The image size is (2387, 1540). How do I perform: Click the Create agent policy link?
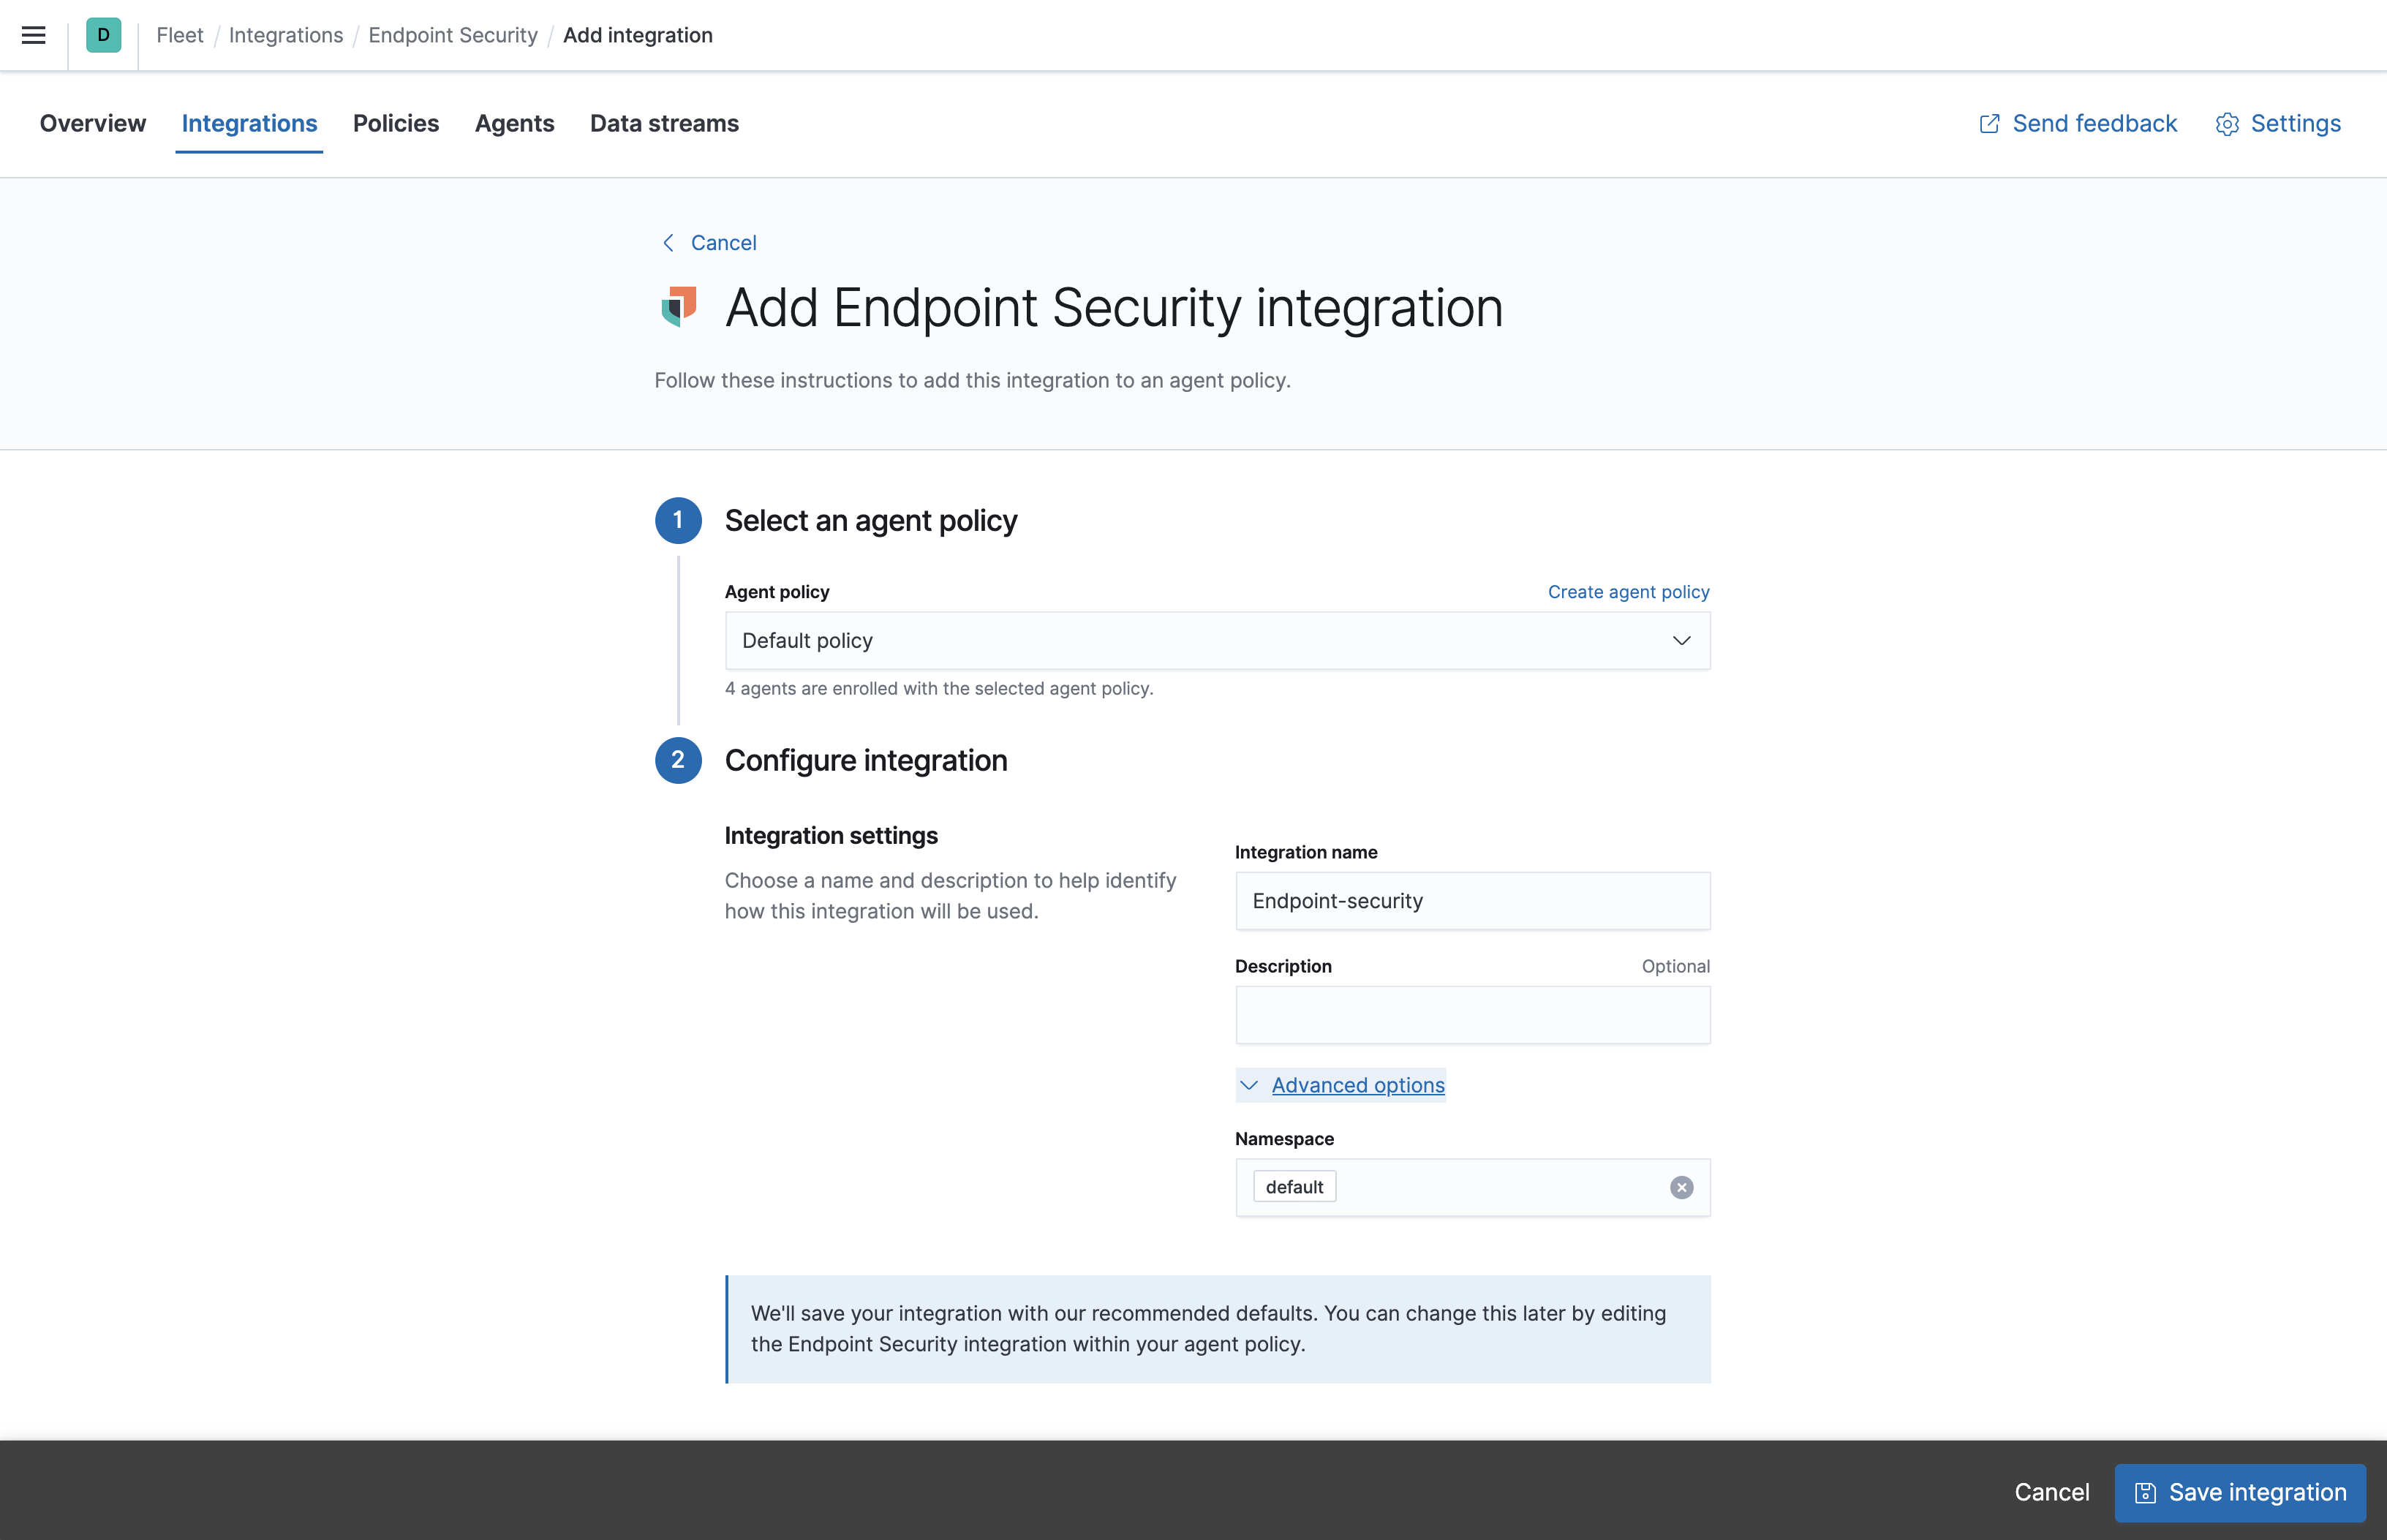(1628, 591)
